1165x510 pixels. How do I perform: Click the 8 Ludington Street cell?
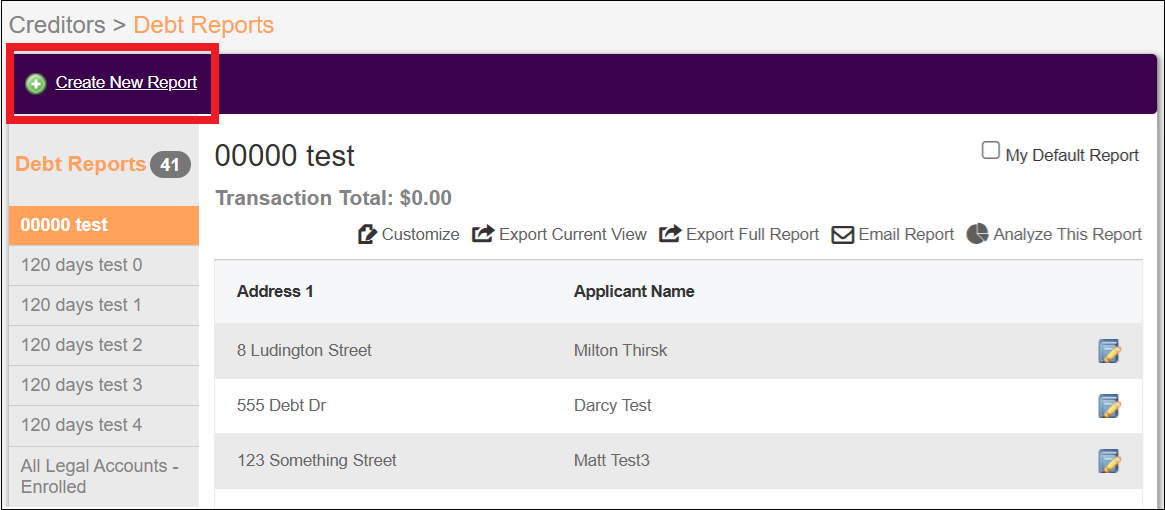(304, 350)
